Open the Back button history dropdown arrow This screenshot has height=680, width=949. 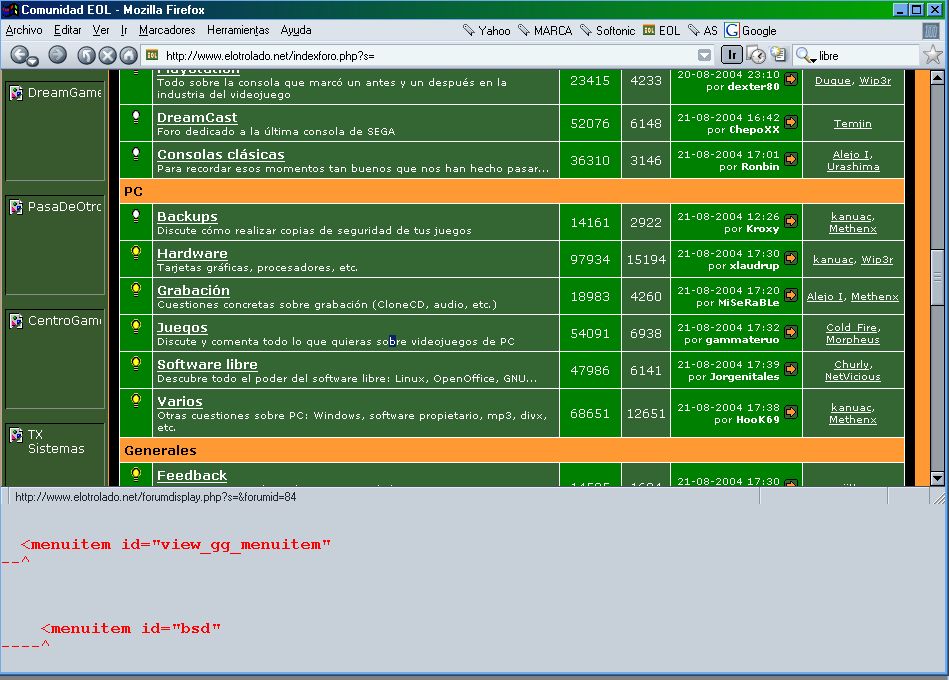(34, 61)
